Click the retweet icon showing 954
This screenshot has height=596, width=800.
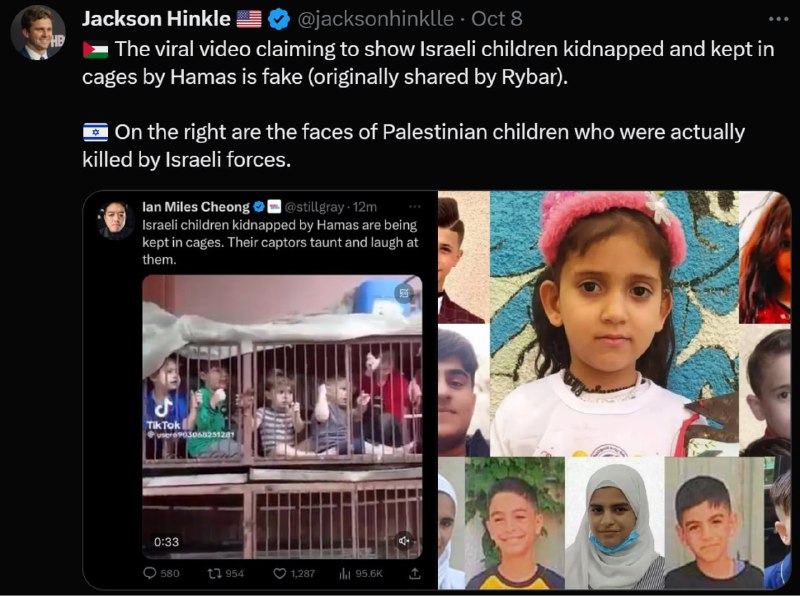click(x=214, y=573)
